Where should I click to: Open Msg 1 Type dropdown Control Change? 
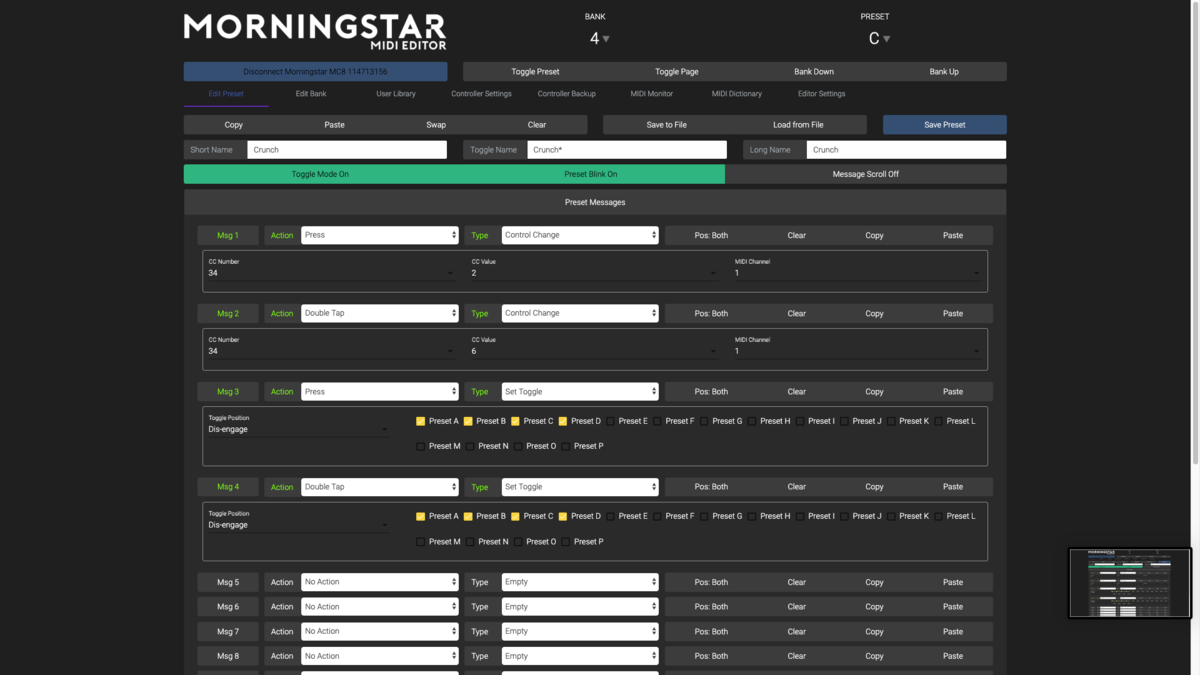[580, 235]
